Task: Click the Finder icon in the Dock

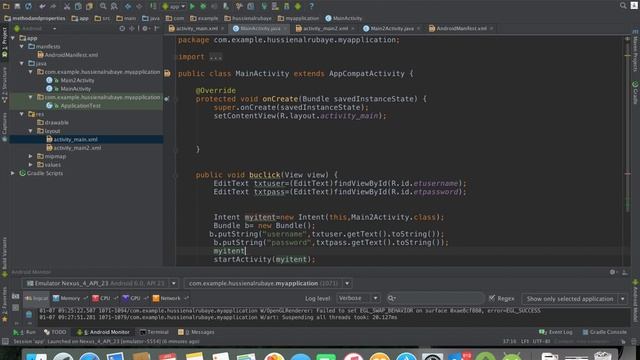Action: tap(37, 356)
